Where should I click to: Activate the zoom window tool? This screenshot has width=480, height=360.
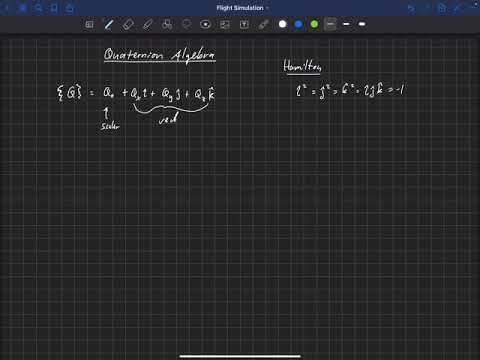click(89, 24)
